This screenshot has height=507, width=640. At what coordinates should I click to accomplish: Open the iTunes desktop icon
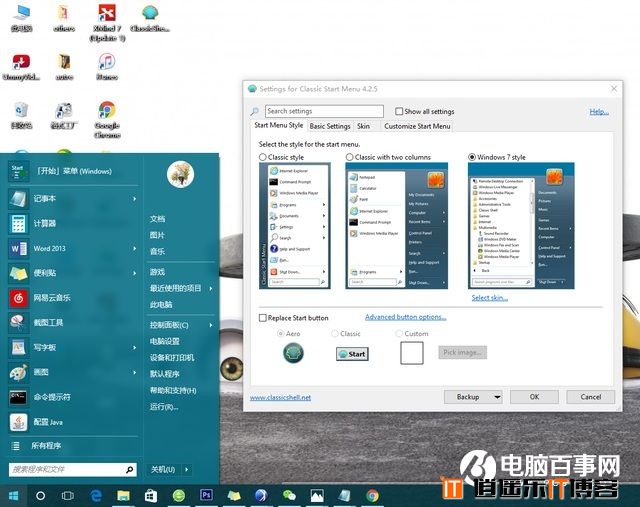(x=107, y=66)
